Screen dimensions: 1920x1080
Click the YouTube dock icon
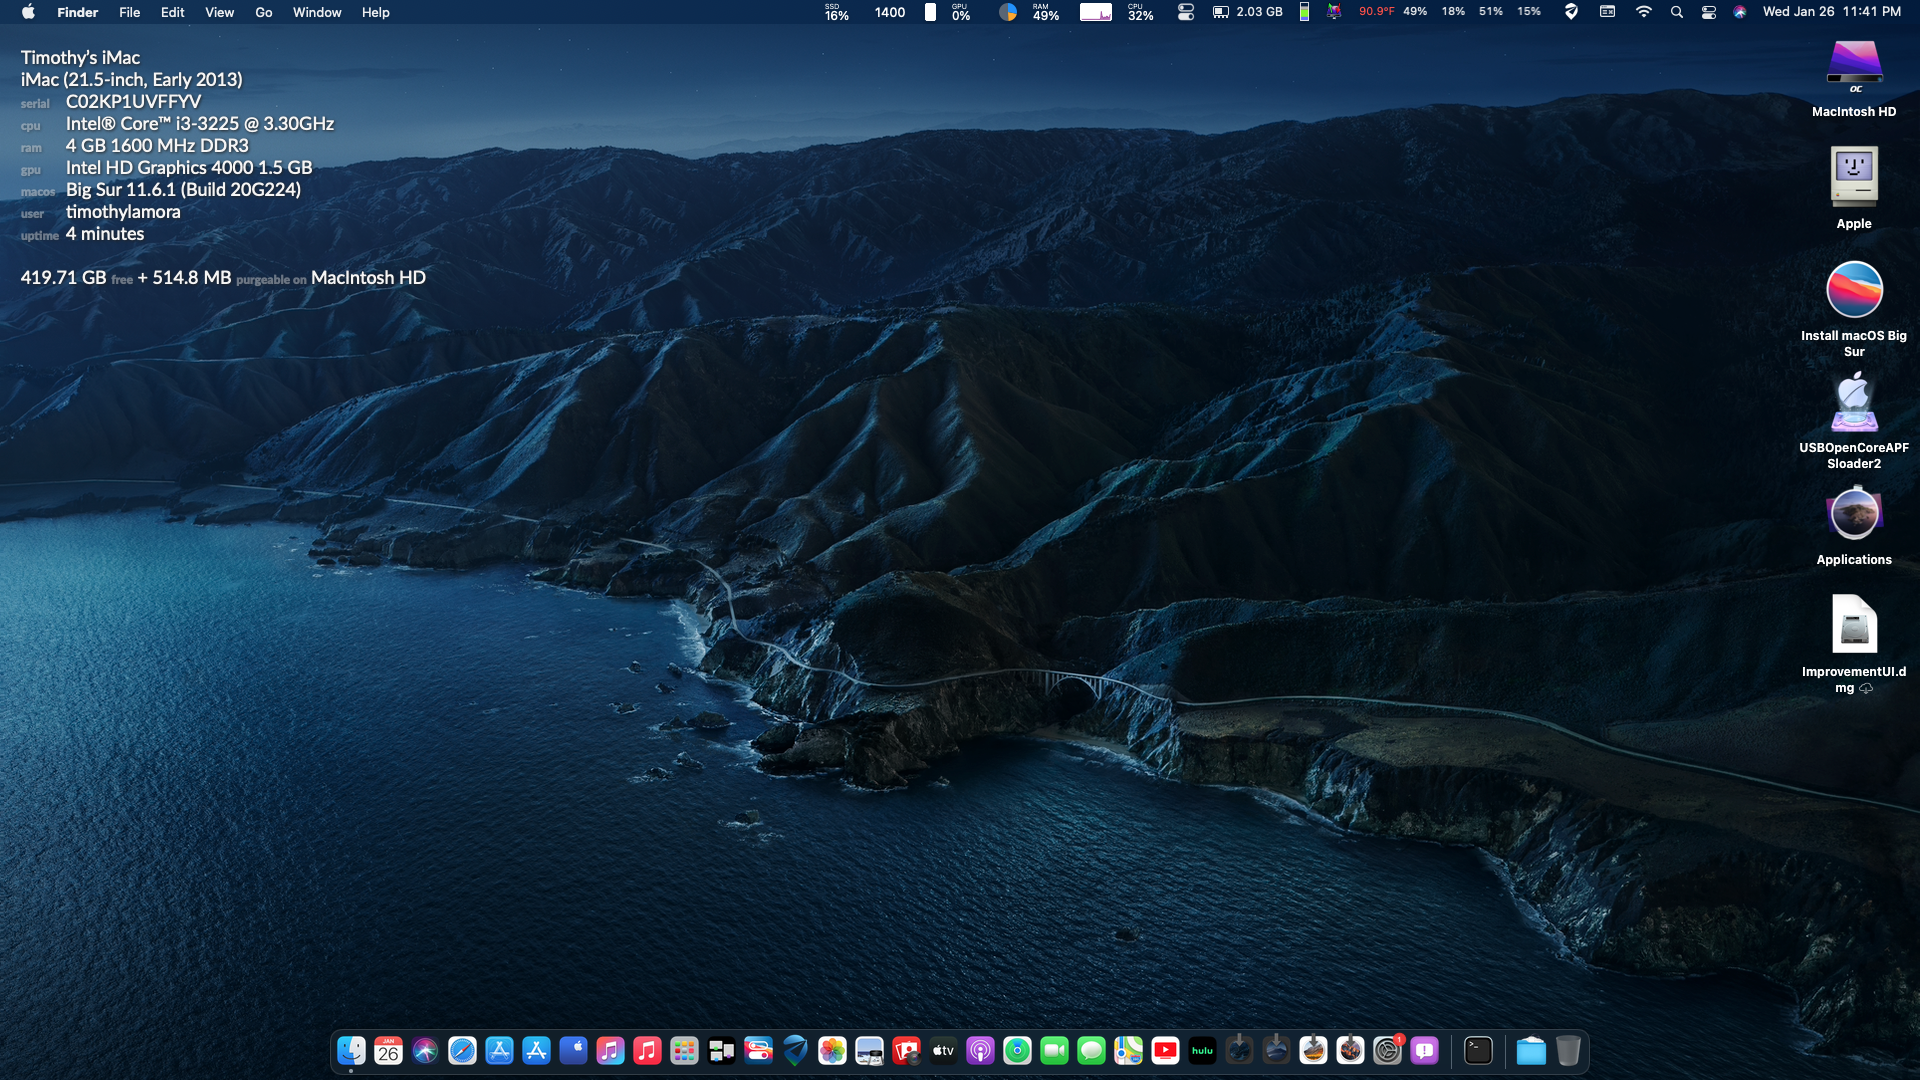[1165, 1050]
